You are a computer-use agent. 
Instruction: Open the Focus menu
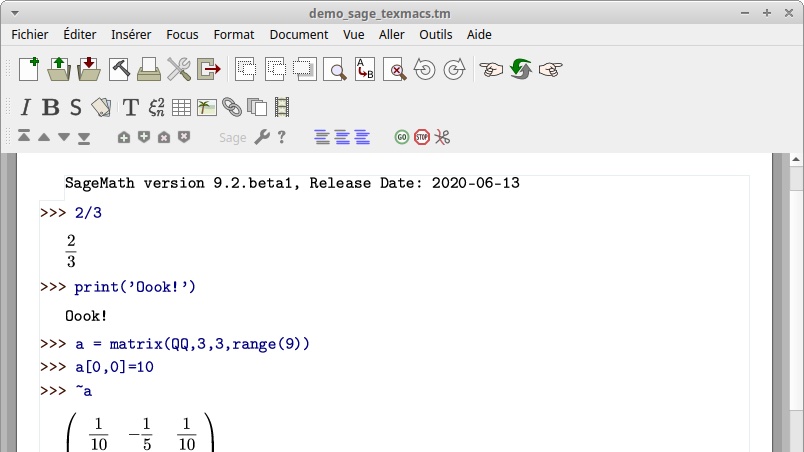(182, 35)
